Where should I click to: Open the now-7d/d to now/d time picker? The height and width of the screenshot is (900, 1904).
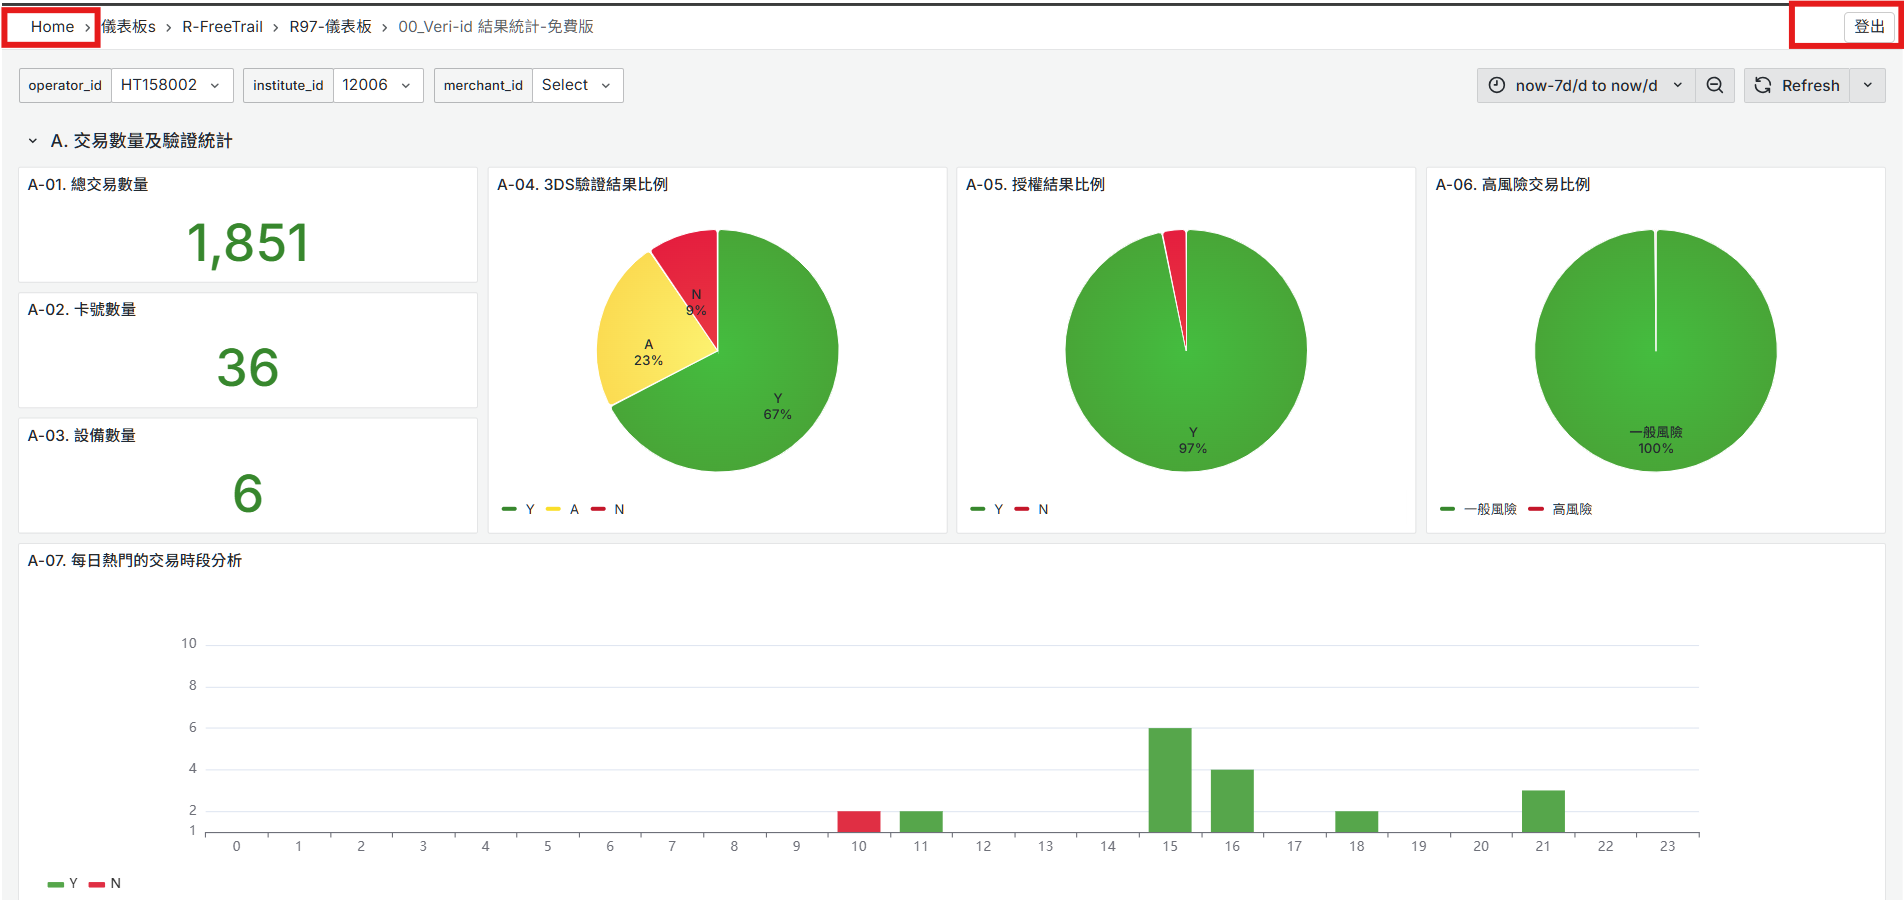[x=1585, y=86]
